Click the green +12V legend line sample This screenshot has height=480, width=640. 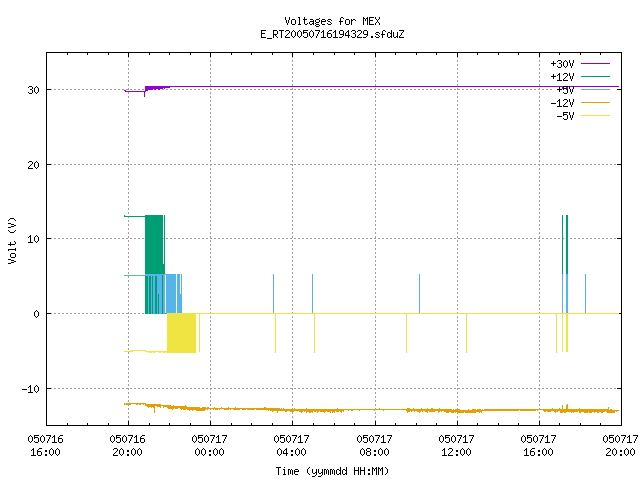coord(595,76)
